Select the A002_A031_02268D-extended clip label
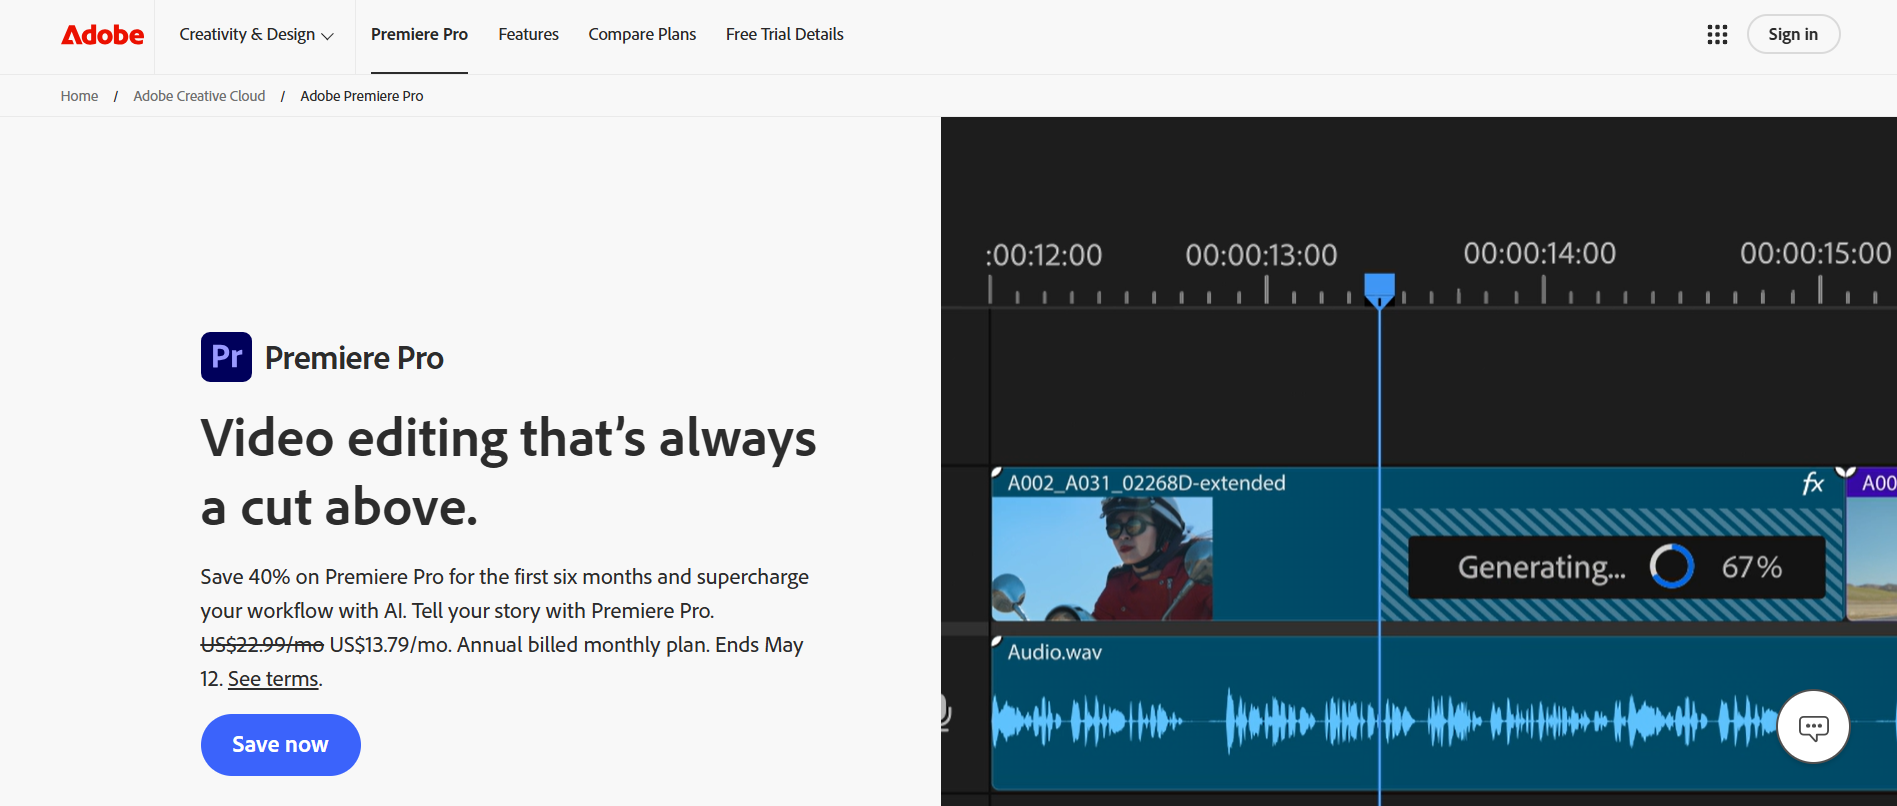The width and height of the screenshot is (1897, 806). point(1146,483)
